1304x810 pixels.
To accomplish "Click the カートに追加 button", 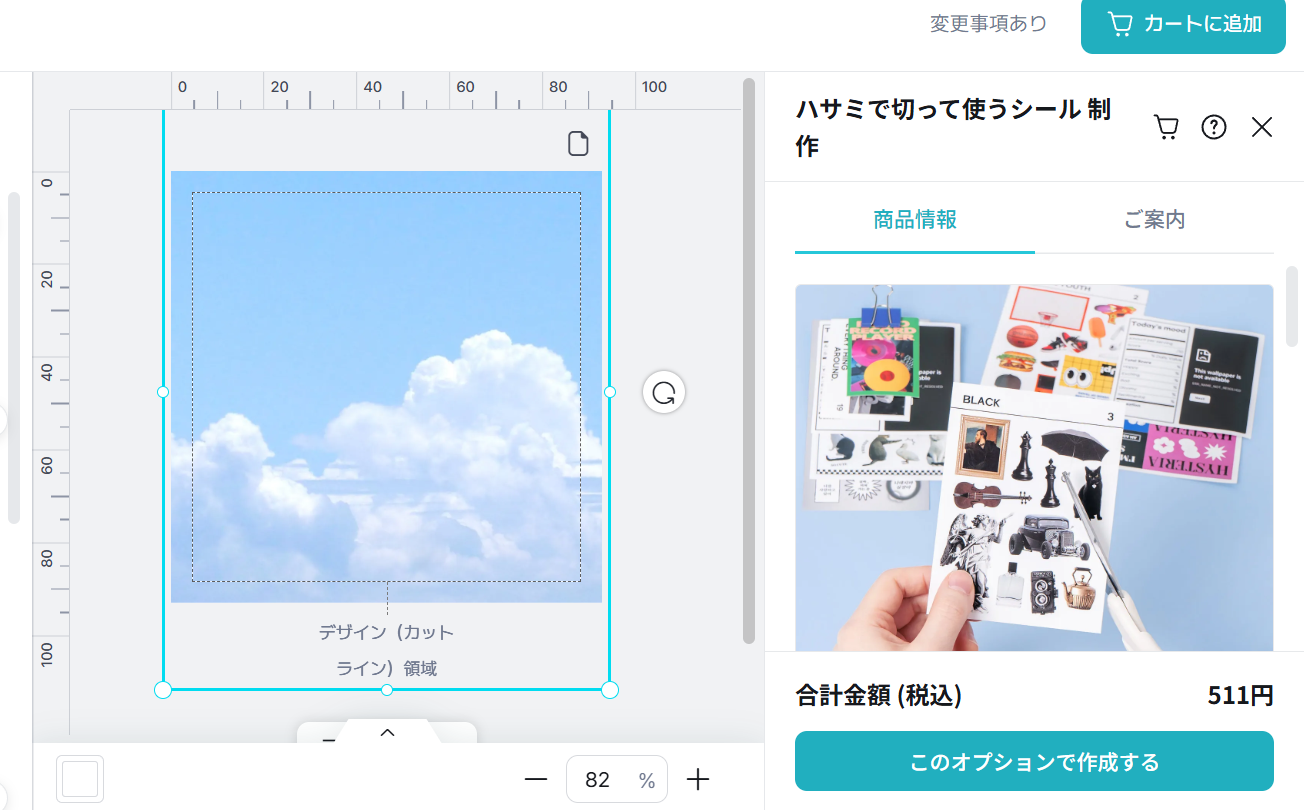I will [1183, 25].
